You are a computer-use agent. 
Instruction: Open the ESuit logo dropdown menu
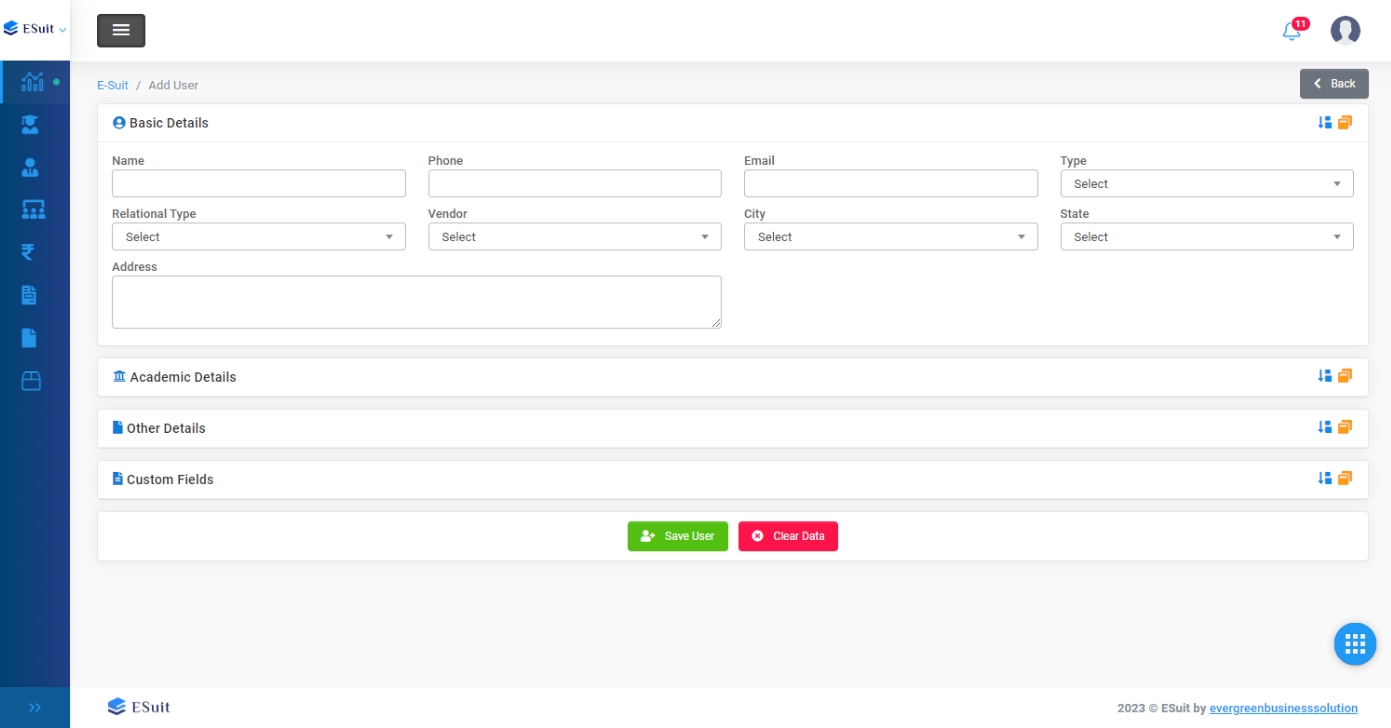[35, 29]
